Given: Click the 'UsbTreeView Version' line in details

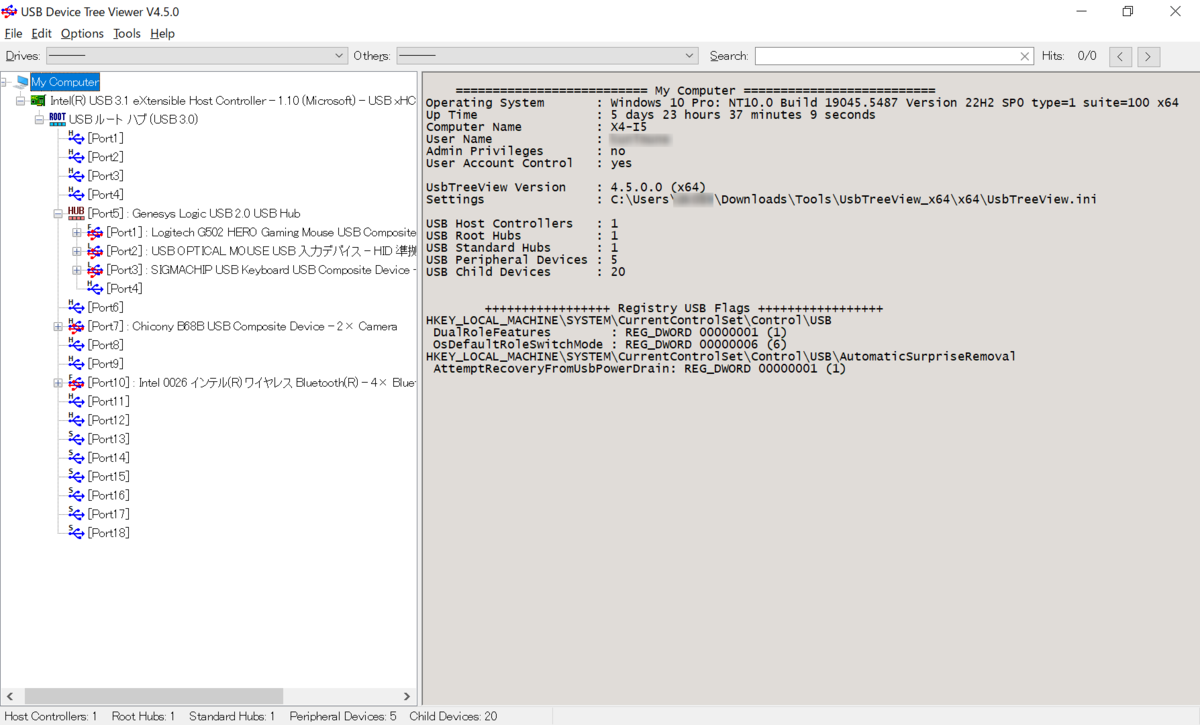Looking at the screenshot, I should tap(566, 187).
